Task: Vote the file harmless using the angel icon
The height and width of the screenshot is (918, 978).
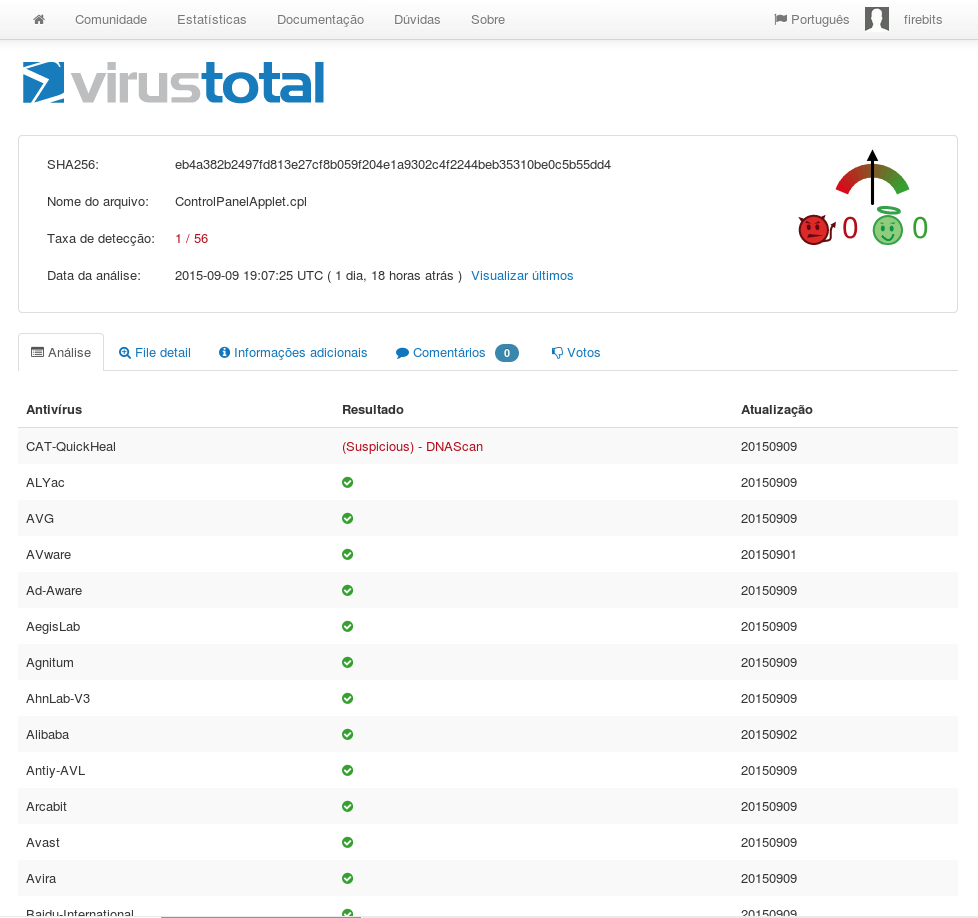Action: [x=889, y=228]
